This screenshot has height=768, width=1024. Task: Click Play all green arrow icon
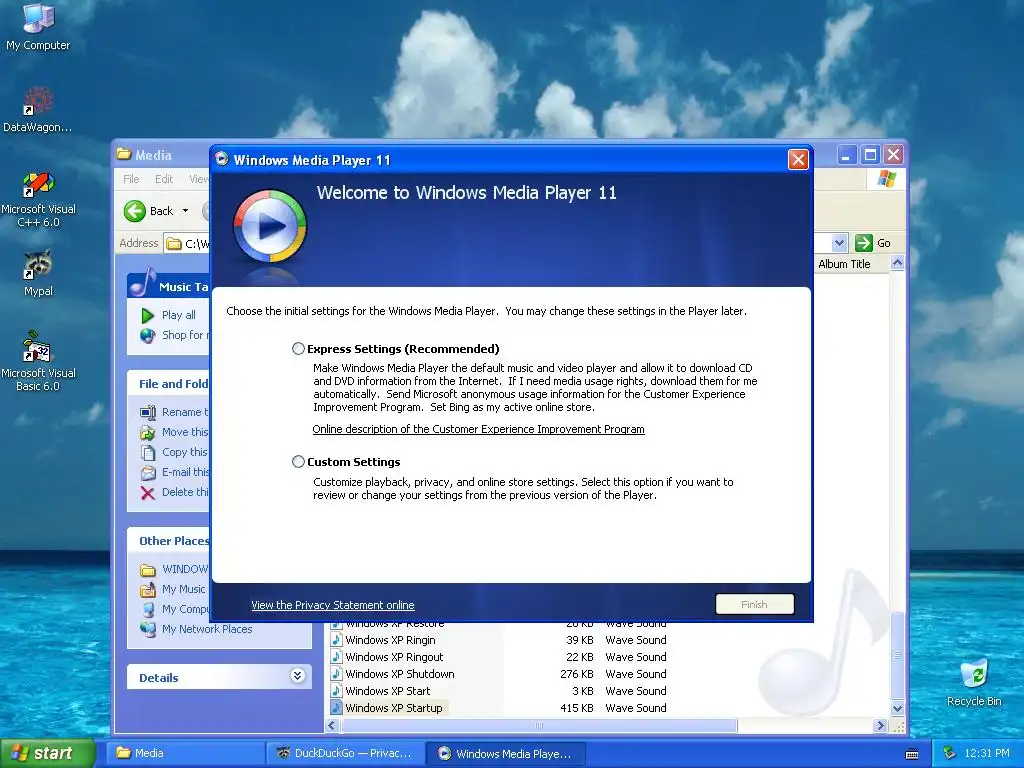148,315
